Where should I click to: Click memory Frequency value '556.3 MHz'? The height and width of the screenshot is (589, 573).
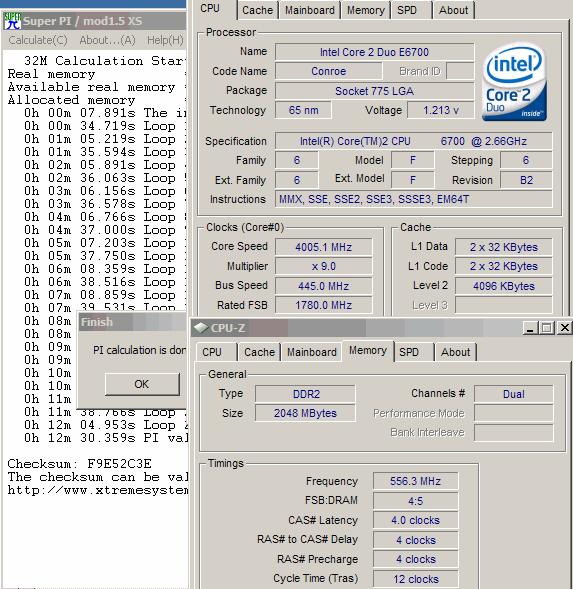point(415,481)
